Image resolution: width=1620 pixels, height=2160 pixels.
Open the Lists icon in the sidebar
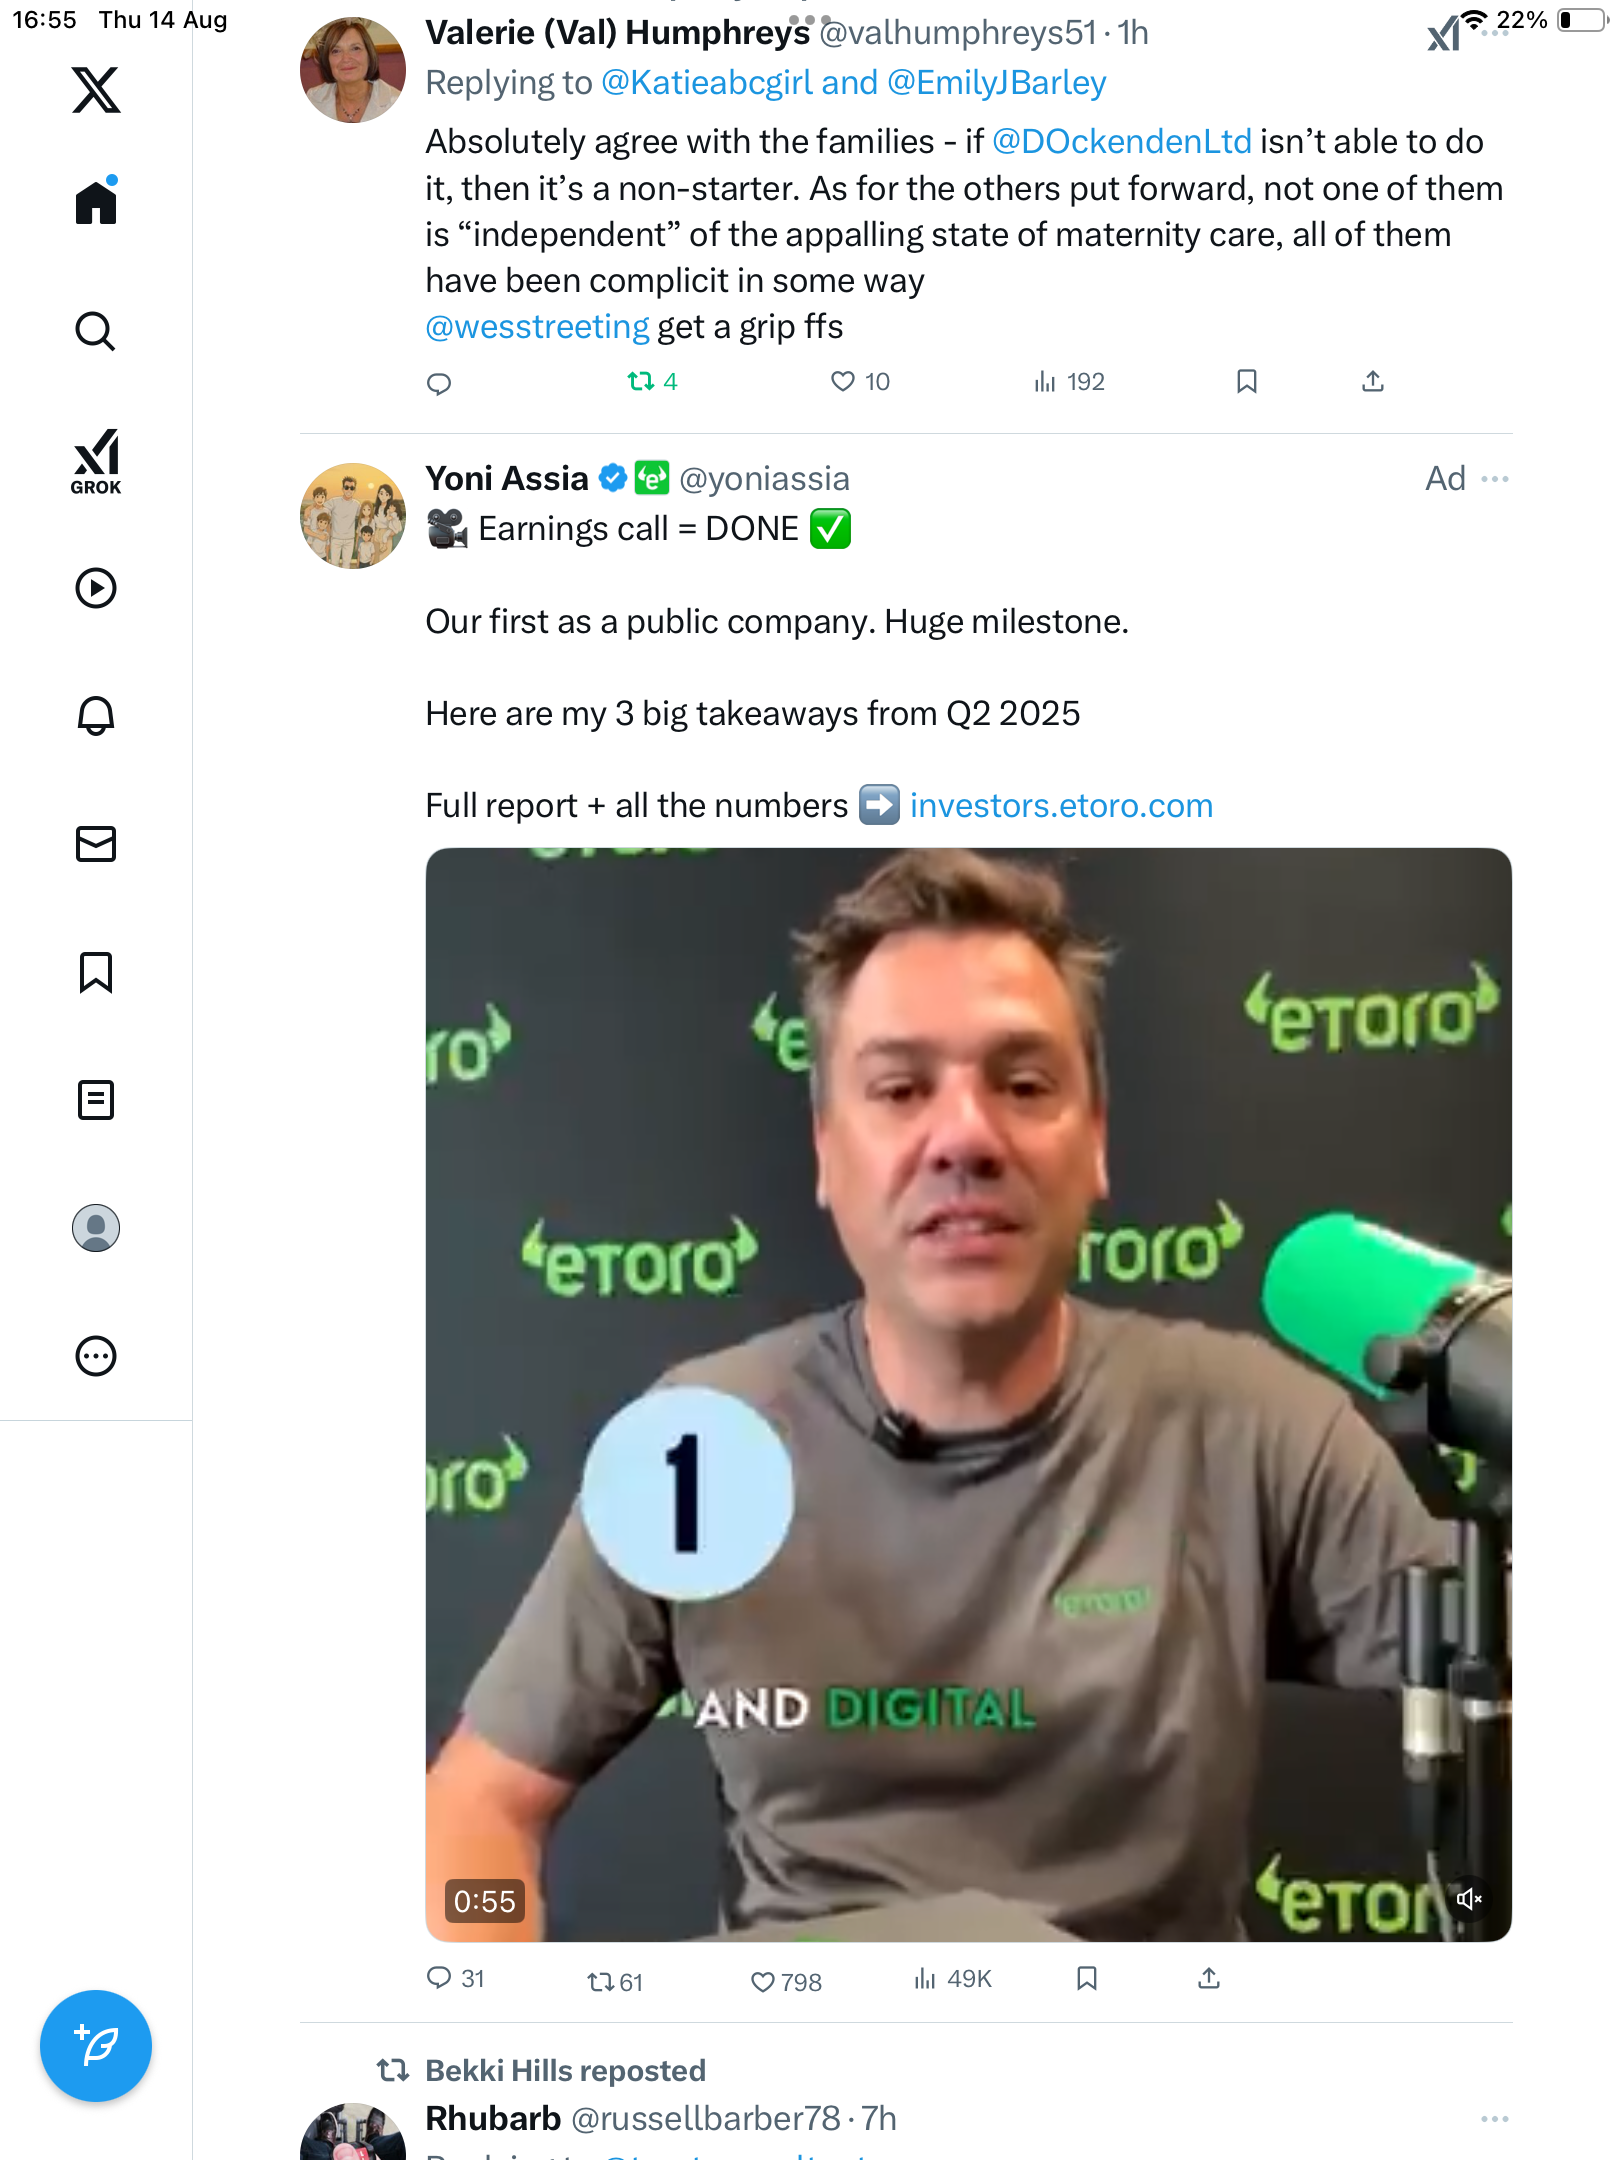click(x=96, y=1100)
